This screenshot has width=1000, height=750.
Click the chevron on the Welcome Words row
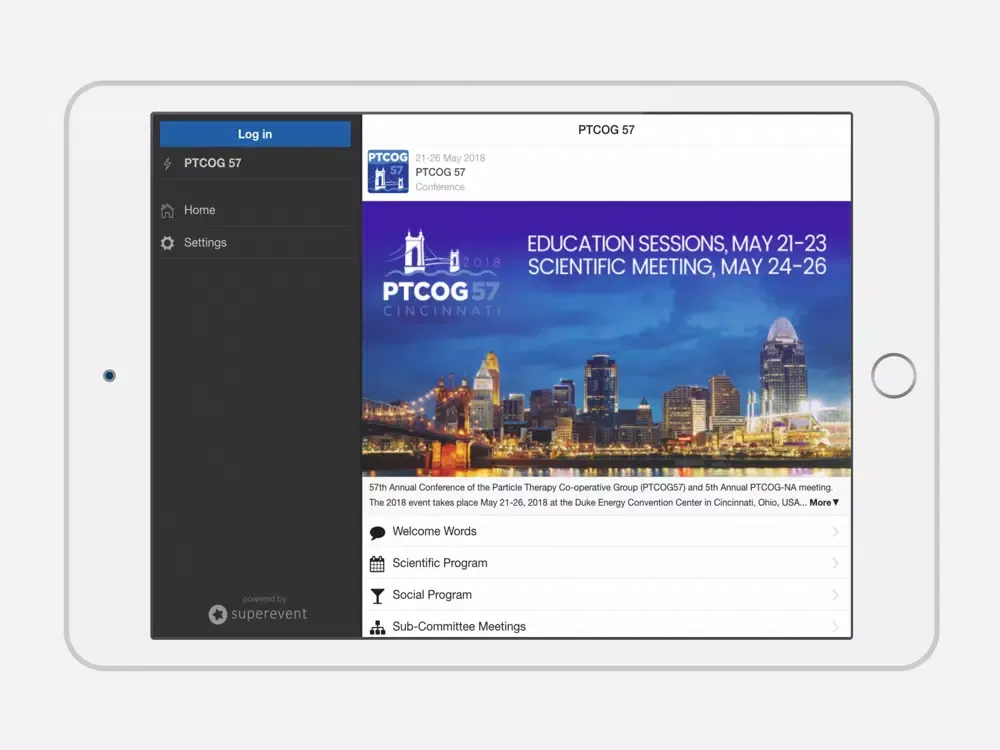[x=835, y=531]
